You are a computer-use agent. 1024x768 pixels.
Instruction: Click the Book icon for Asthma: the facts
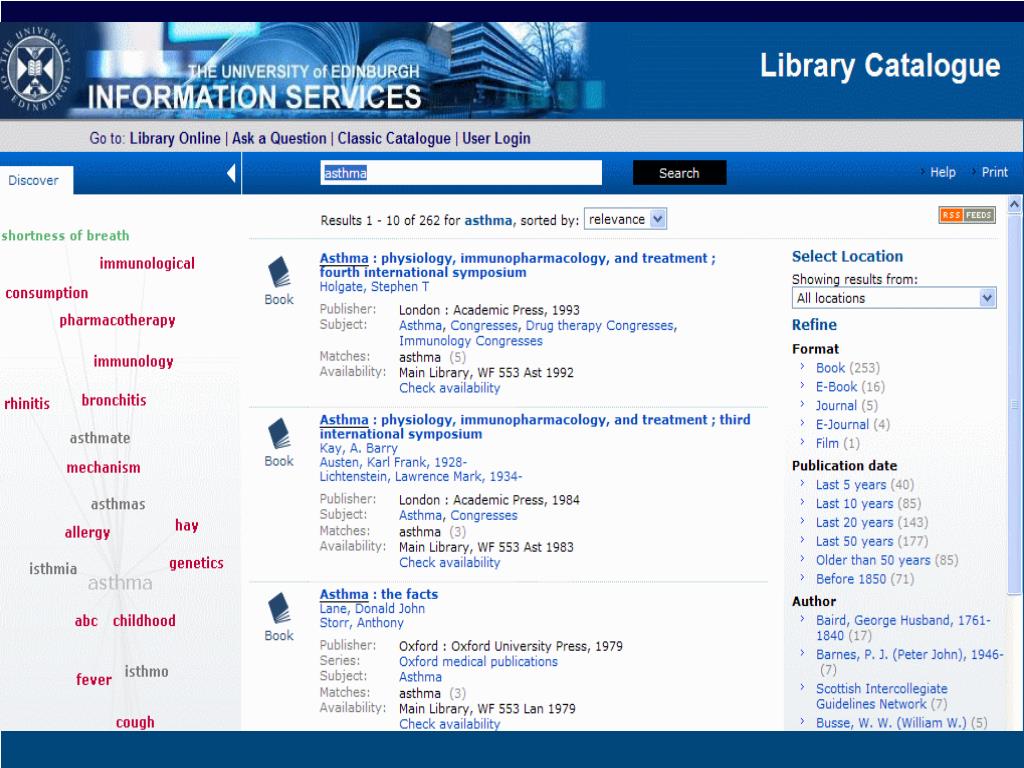click(x=279, y=608)
